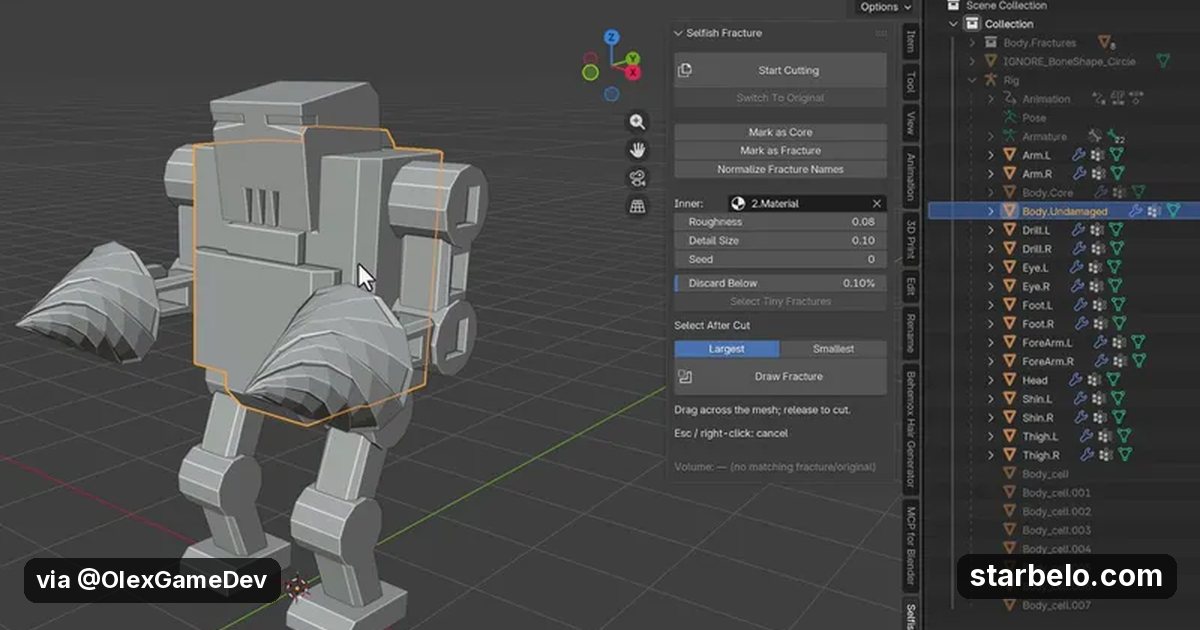Open the 3D Print sidebar tab

910,237
